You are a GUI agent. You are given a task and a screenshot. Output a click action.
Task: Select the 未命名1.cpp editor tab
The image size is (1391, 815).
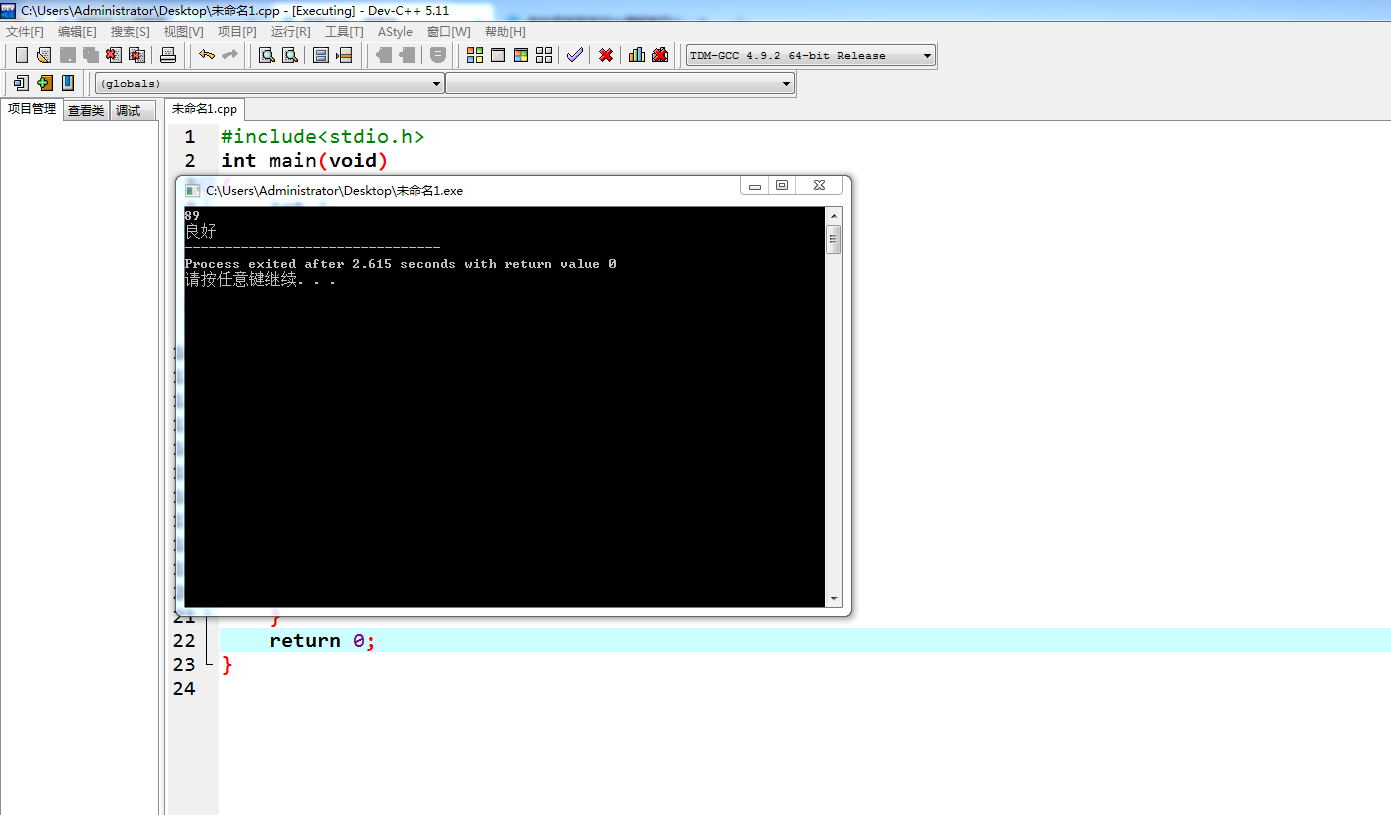pyautogui.click(x=204, y=109)
